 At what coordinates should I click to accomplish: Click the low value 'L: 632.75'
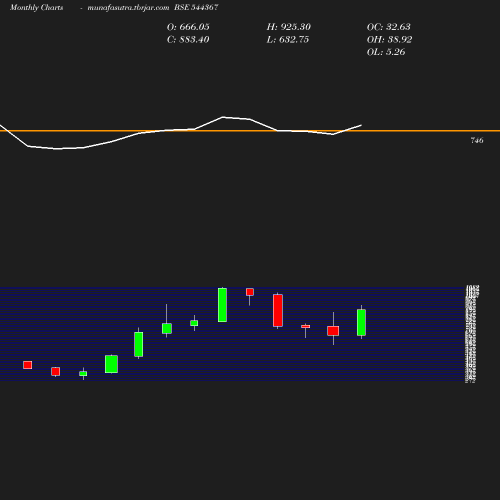point(288,39)
